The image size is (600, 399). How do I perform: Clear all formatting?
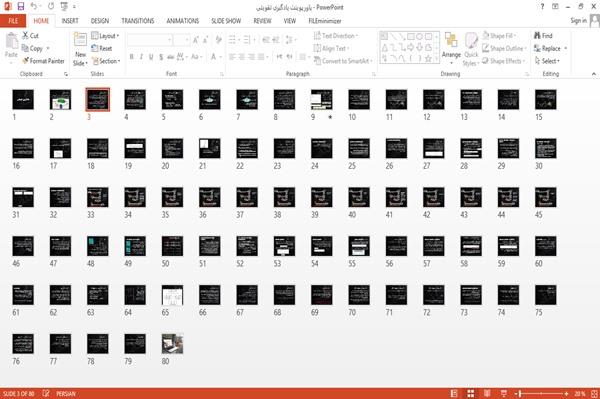click(218, 40)
